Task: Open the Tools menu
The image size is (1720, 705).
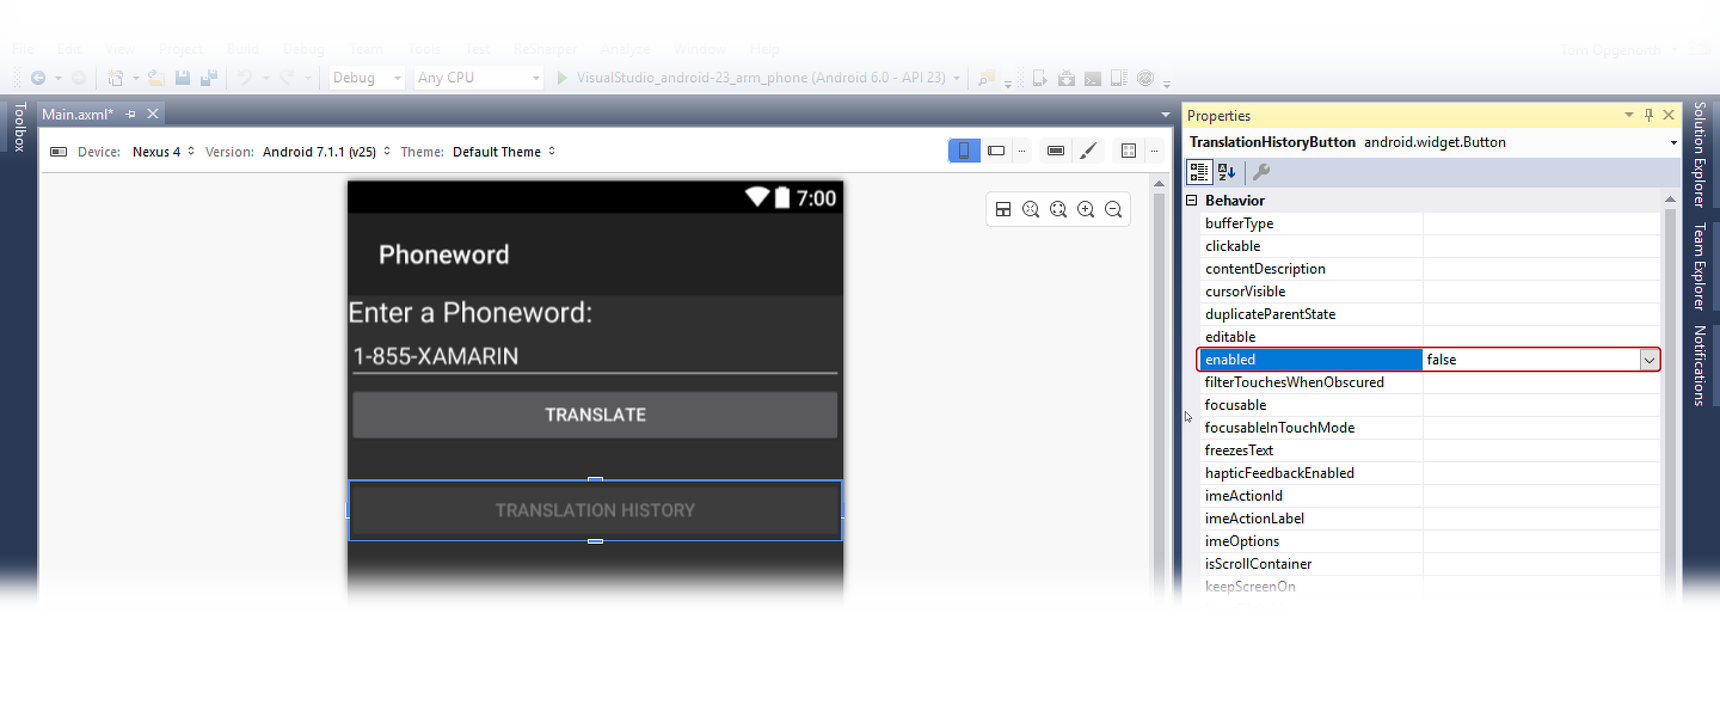Action: pos(424,49)
